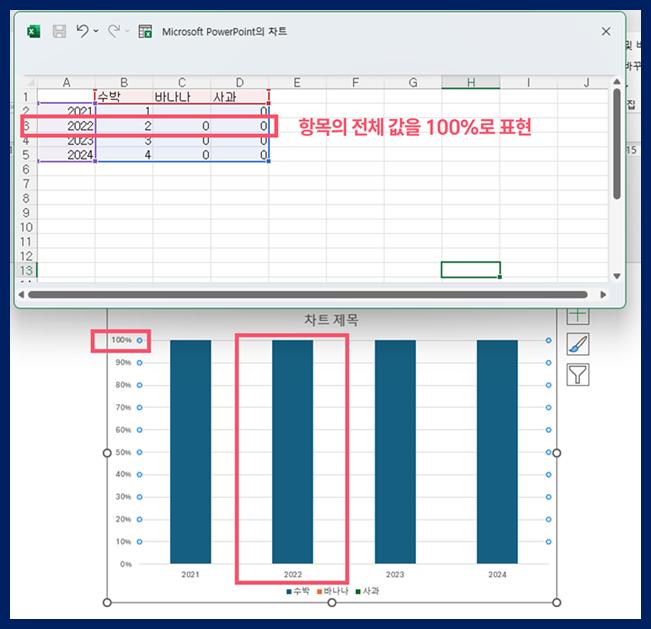This screenshot has width=651, height=629.
Task: Select row 1 header
Action: 26,97
